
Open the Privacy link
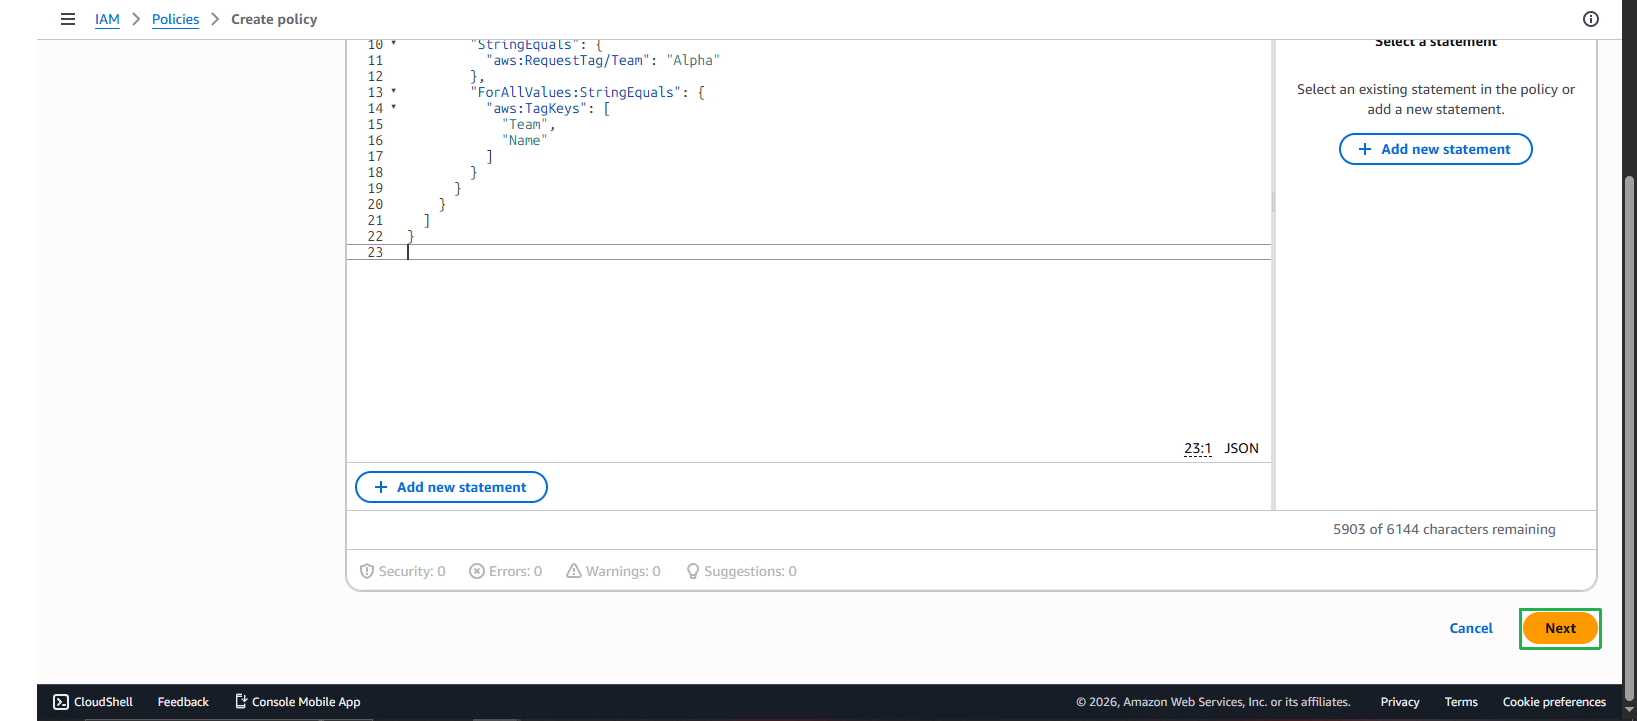tap(1400, 702)
